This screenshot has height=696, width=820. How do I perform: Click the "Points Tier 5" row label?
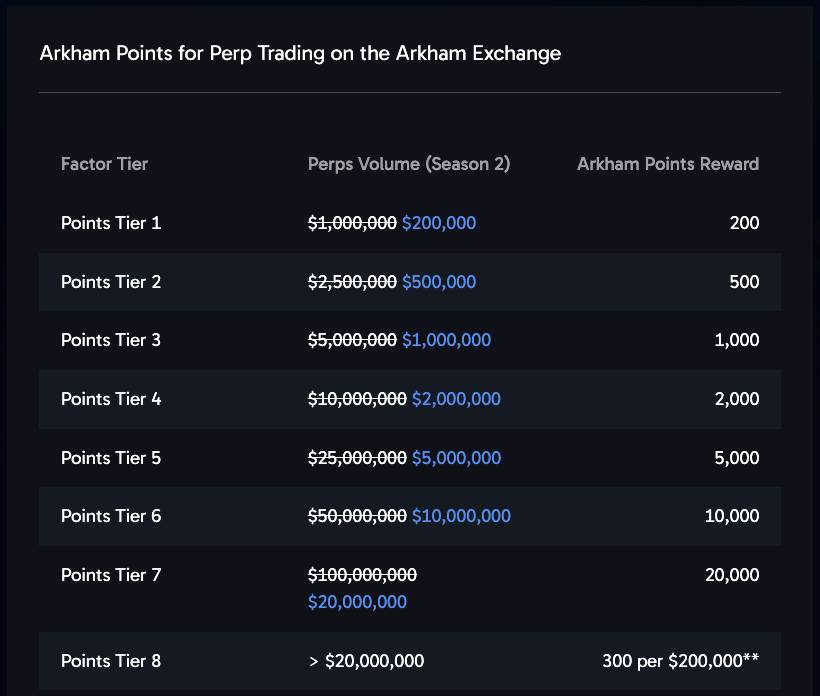point(111,459)
